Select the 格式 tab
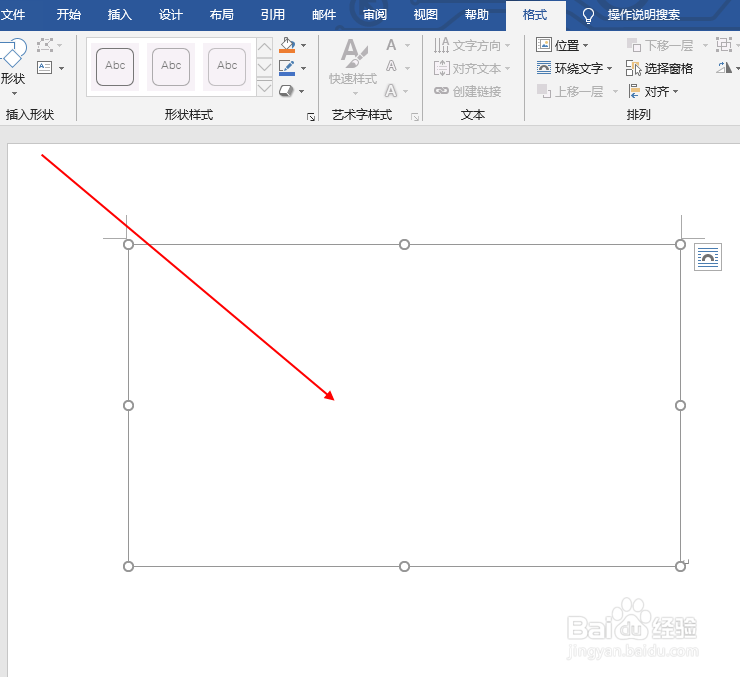 535,15
